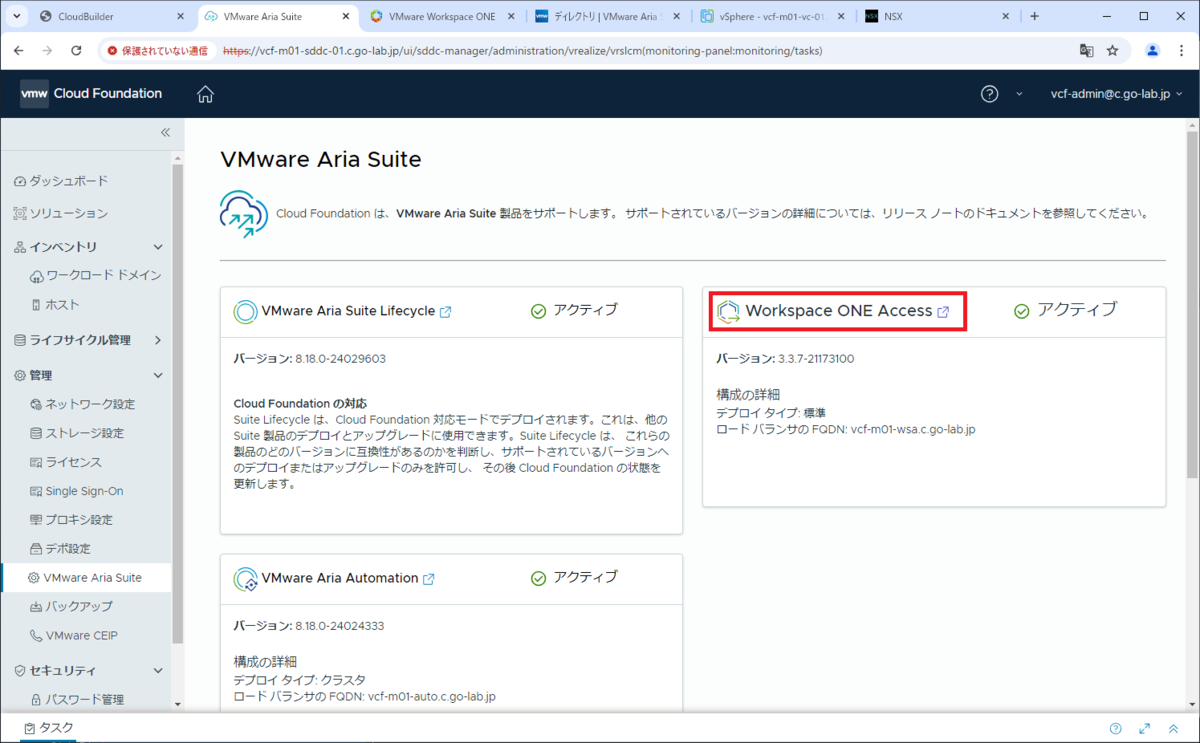Open パスワード管理 in the sidebar

click(x=77, y=700)
